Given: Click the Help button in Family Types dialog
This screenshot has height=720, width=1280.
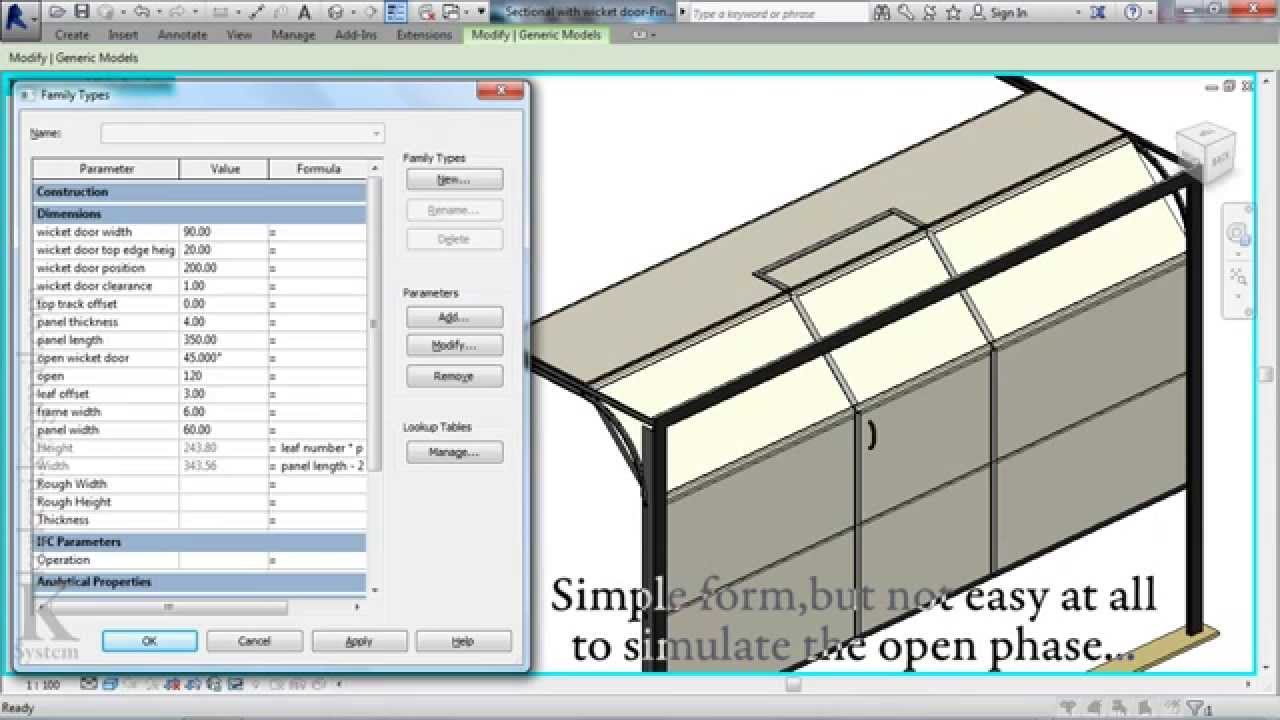Looking at the screenshot, I should coord(463,641).
